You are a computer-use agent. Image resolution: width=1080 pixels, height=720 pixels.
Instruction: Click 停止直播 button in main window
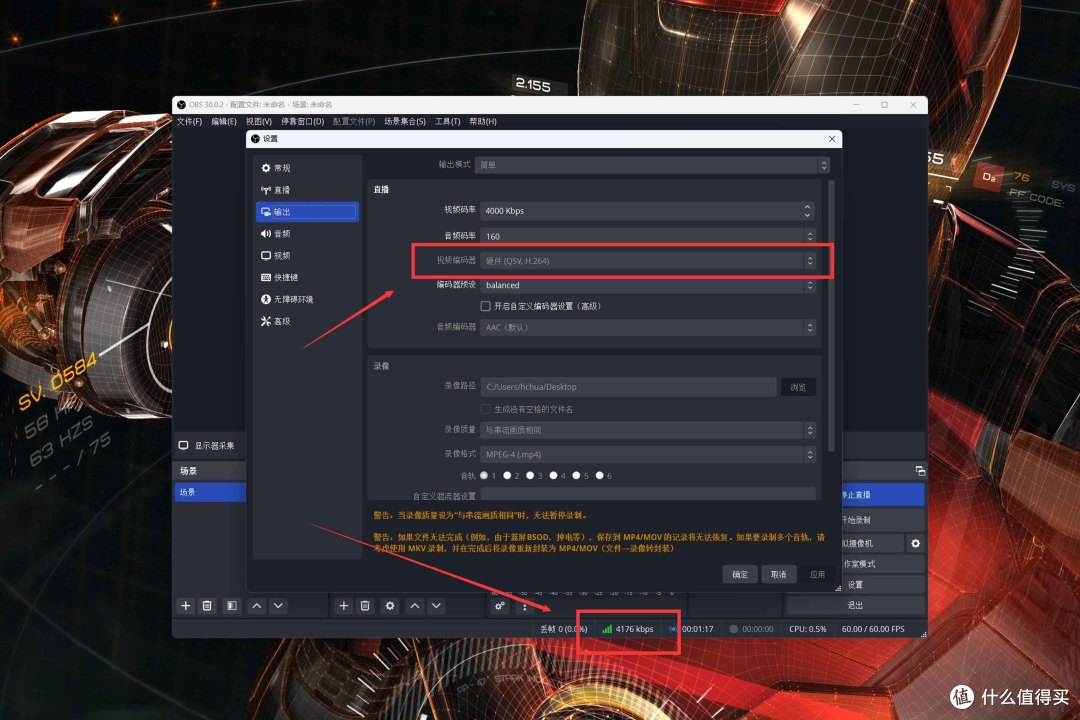(884, 495)
